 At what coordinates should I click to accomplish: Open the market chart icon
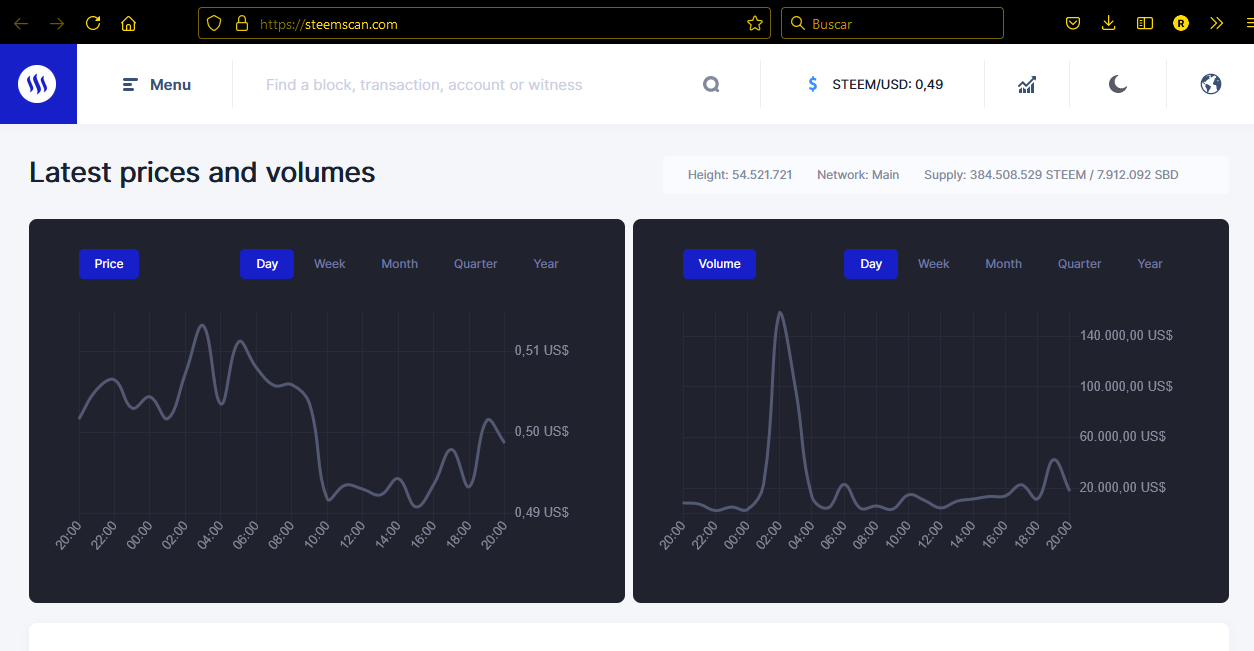click(x=1027, y=85)
